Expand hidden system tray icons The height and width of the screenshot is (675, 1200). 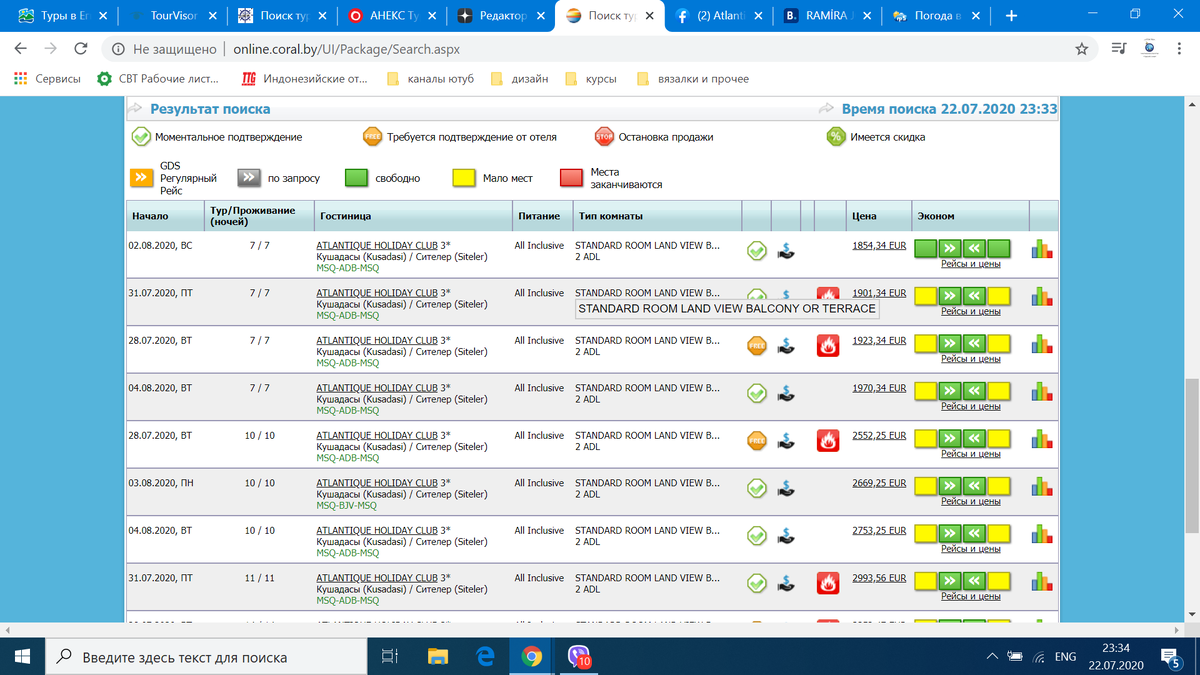coord(992,656)
